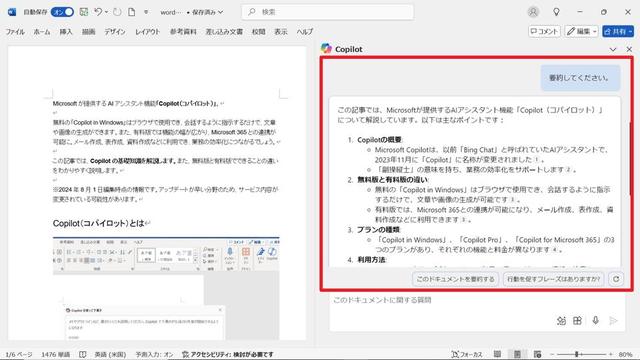
Task: Click the sparkle prompt guide icon in Copilot input
Action: (x=561, y=321)
